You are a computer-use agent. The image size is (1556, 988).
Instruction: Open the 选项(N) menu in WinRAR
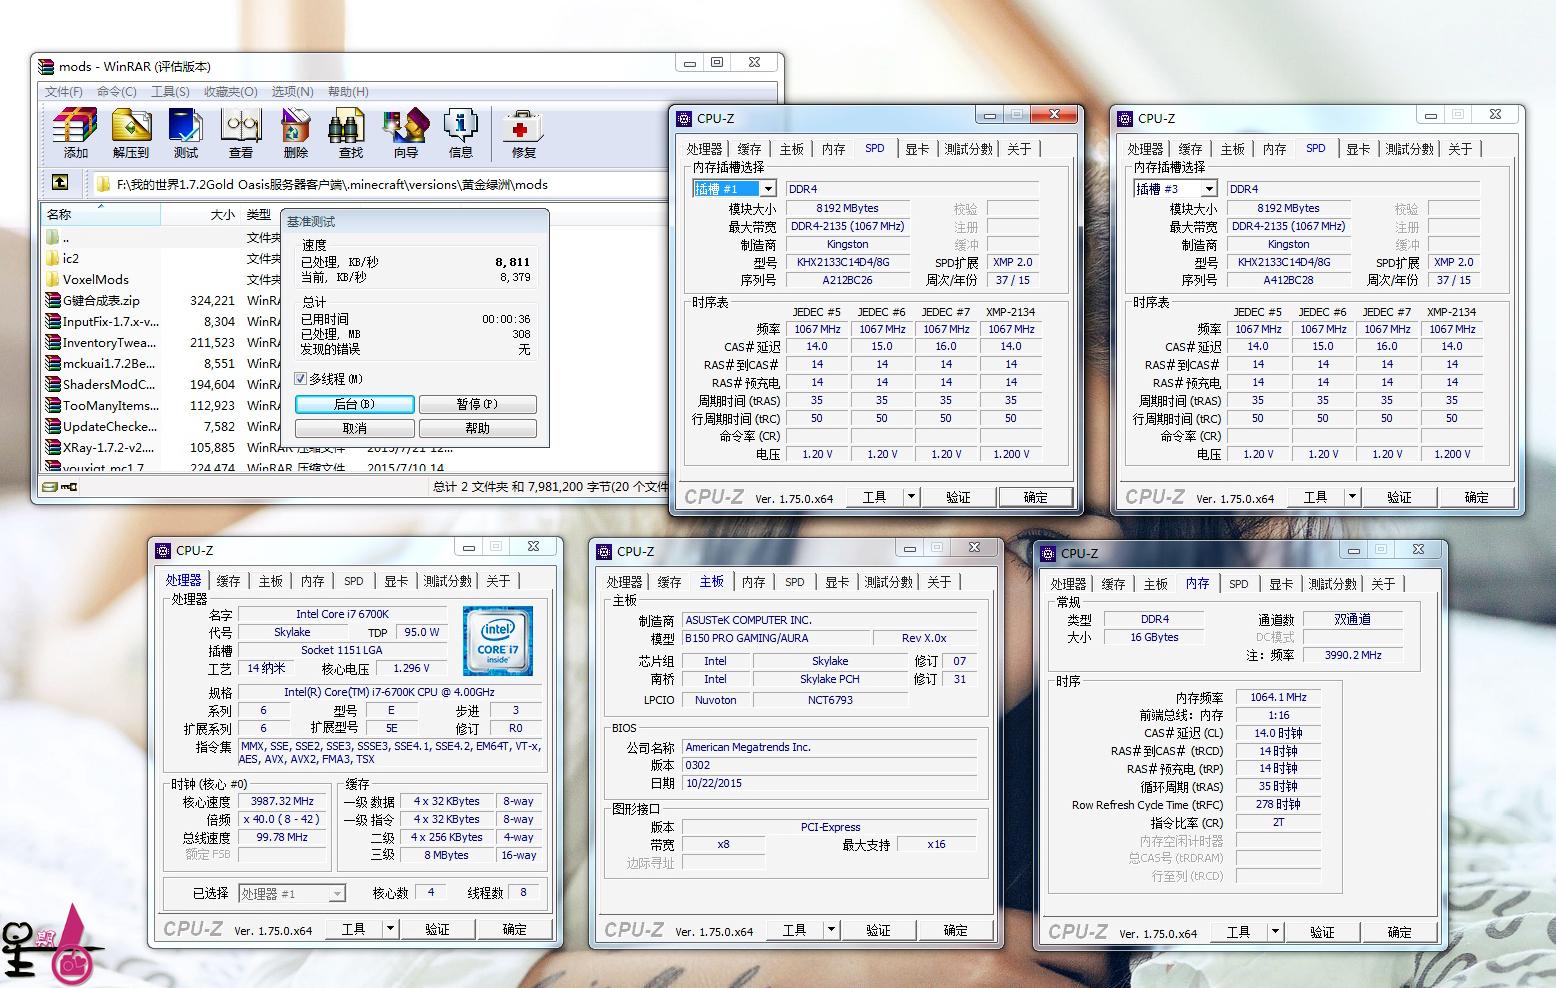click(293, 92)
